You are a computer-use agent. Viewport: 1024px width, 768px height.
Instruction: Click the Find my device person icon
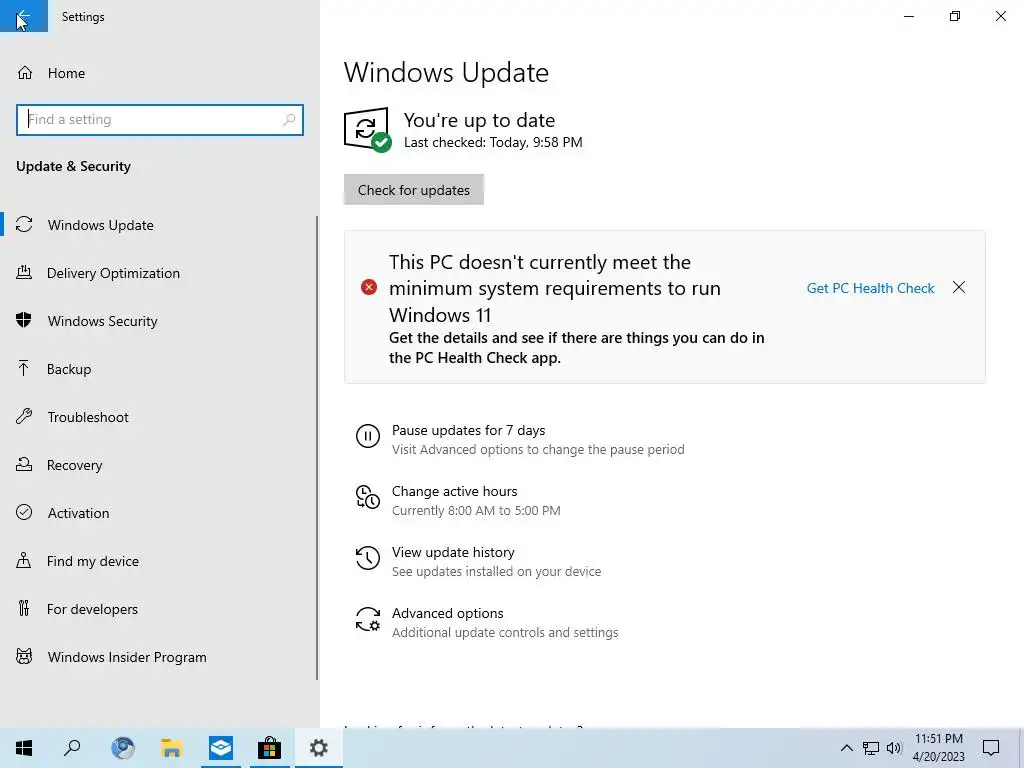tap(24, 560)
